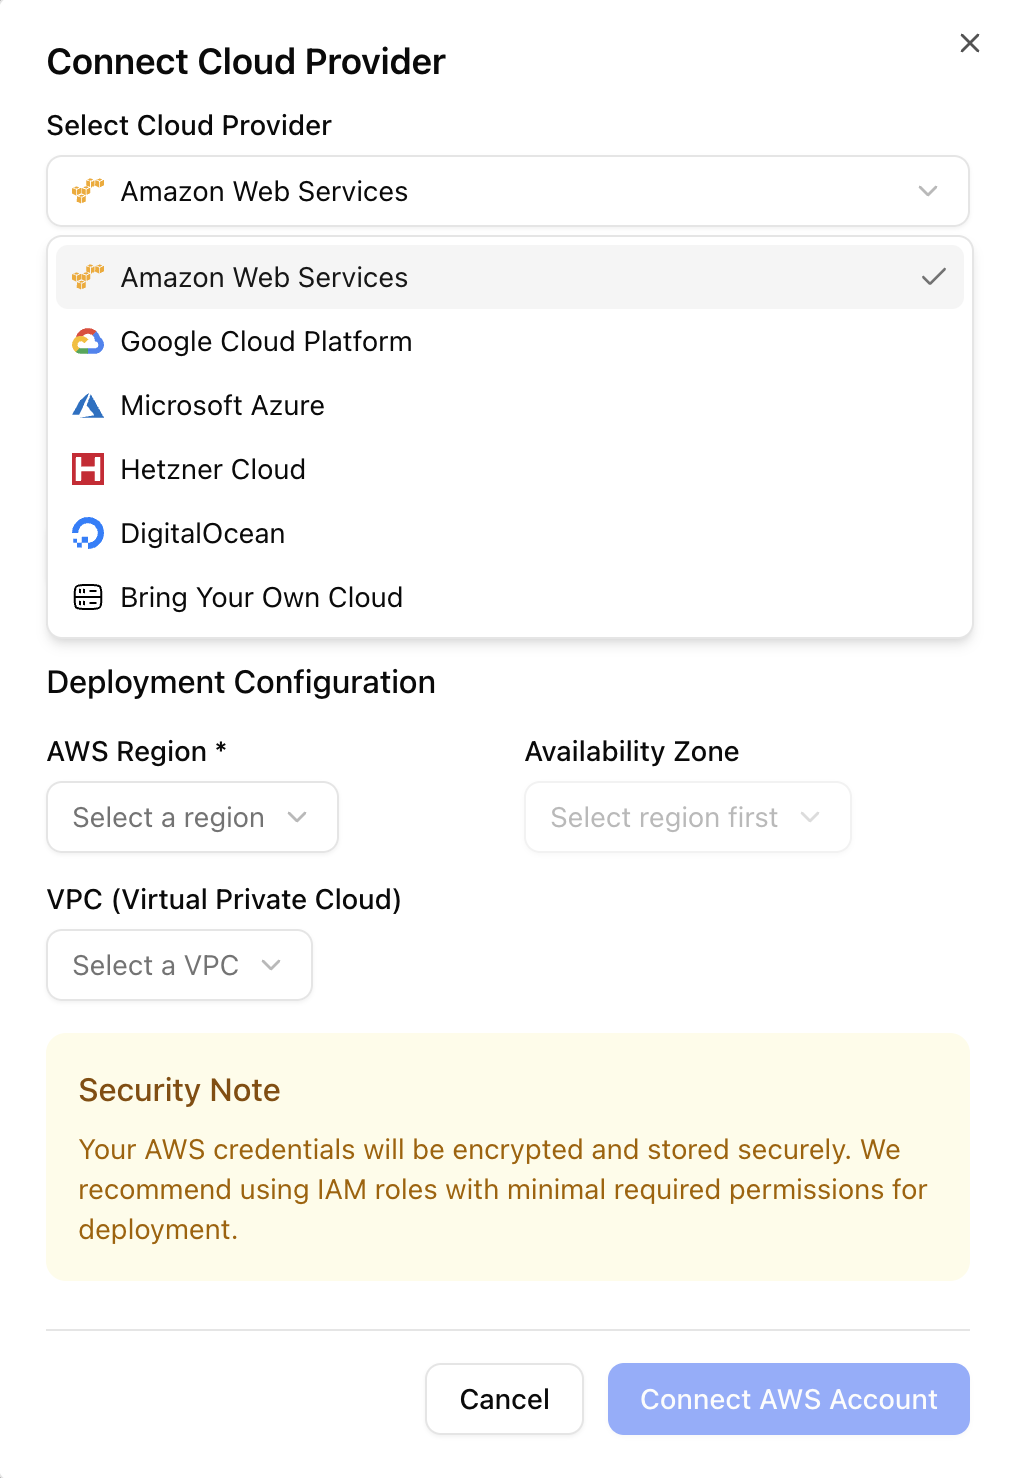Click the DigitalOcean icon
The height and width of the screenshot is (1478, 1012).
click(88, 533)
